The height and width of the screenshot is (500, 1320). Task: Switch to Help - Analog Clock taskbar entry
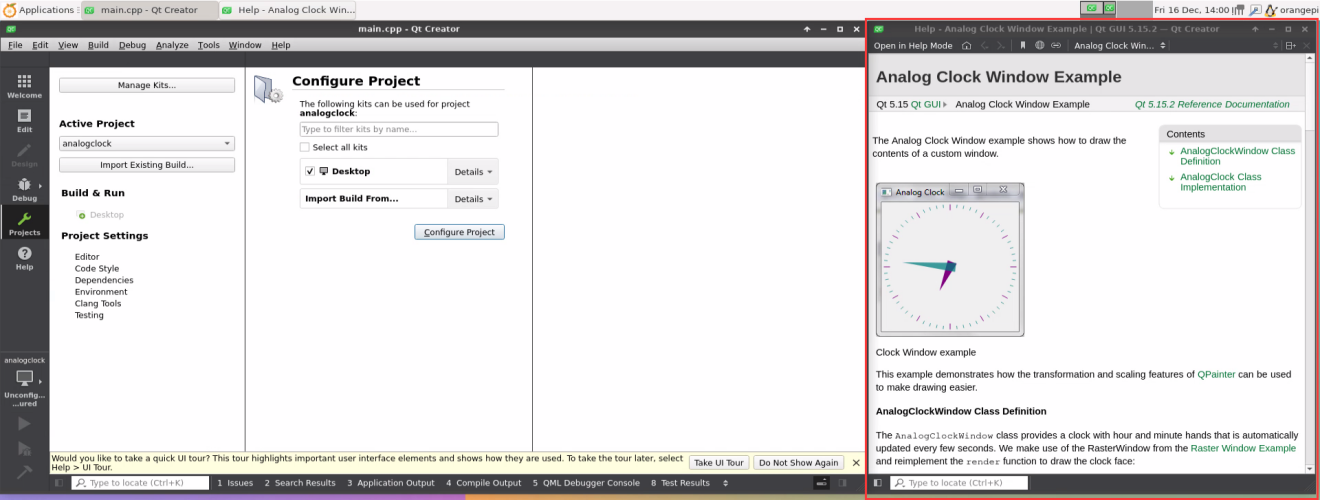click(288, 9)
